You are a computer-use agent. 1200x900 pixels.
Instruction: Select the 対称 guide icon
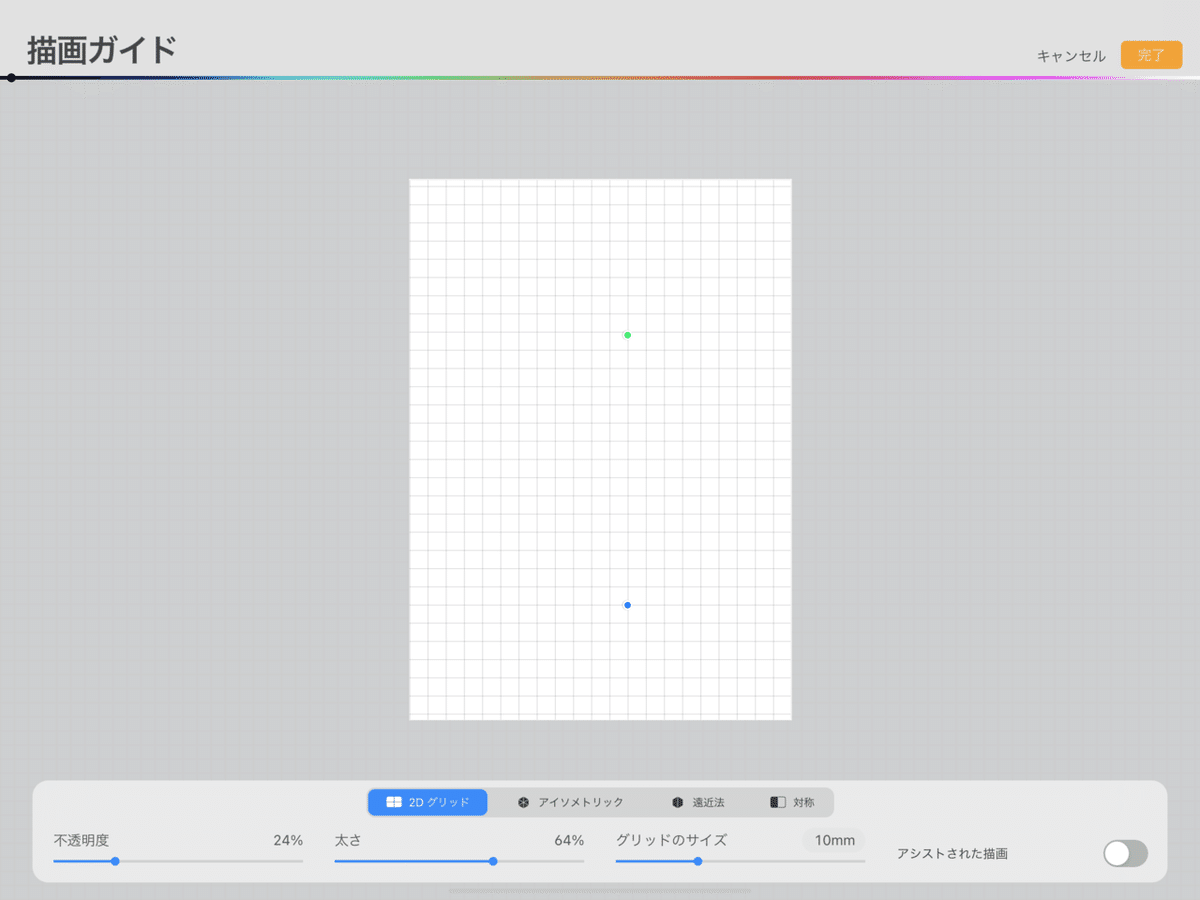click(797, 802)
